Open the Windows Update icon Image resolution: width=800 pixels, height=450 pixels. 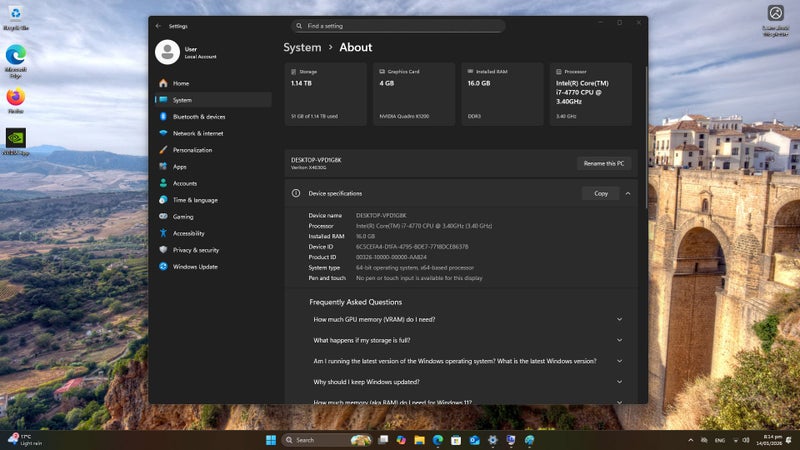163,266
